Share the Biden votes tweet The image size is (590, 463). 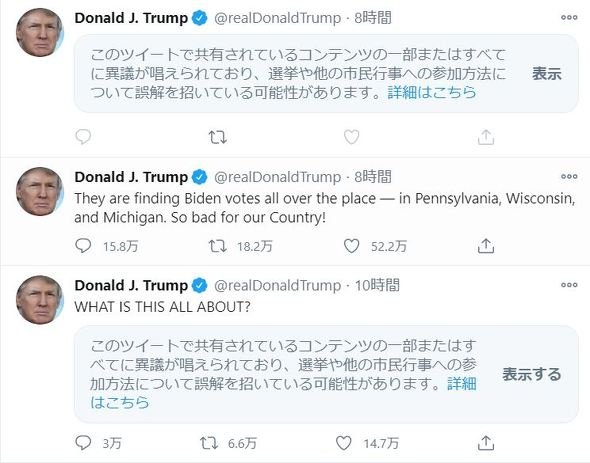486,246
